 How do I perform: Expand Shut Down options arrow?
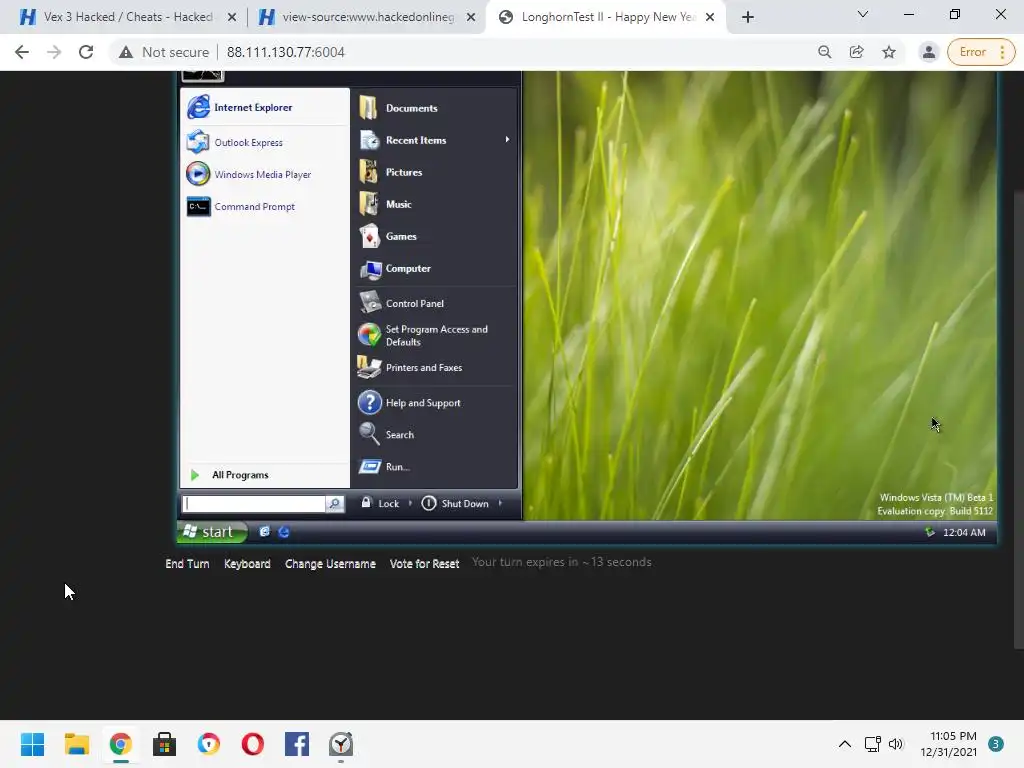click(x=500, y=503)
